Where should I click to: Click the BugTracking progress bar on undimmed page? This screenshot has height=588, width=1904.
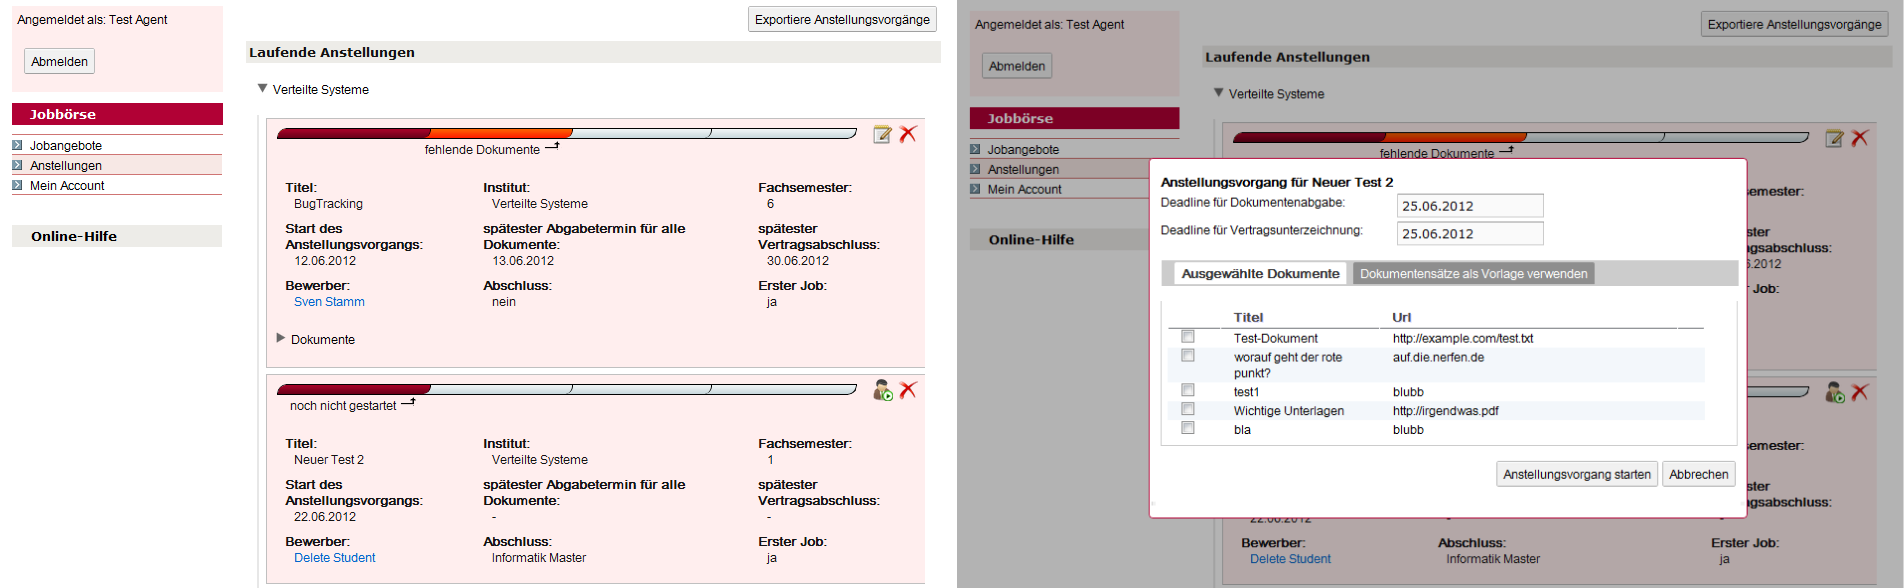566,133
